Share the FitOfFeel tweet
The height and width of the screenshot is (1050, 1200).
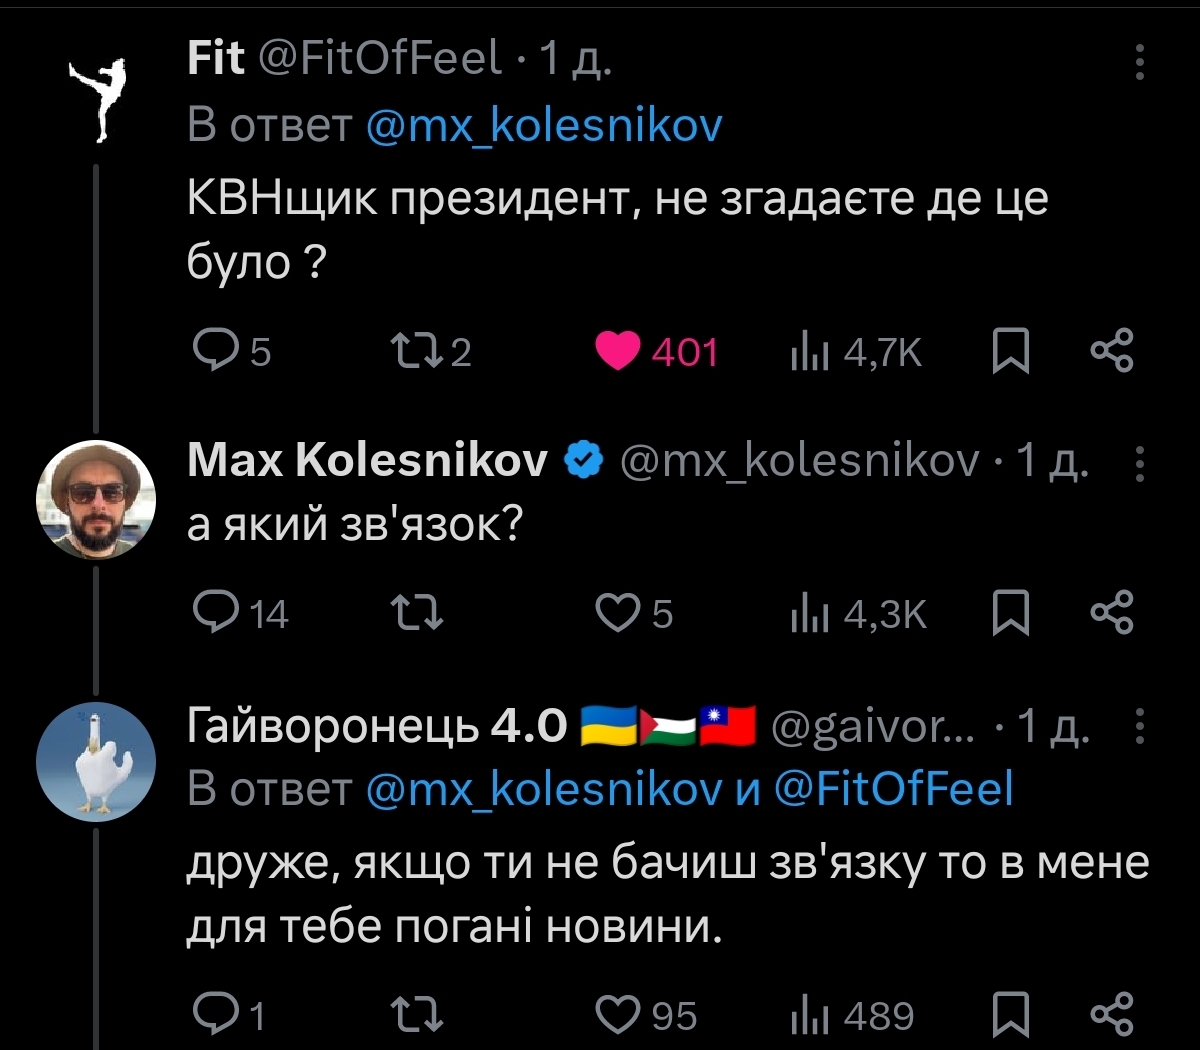point(1112,351)
